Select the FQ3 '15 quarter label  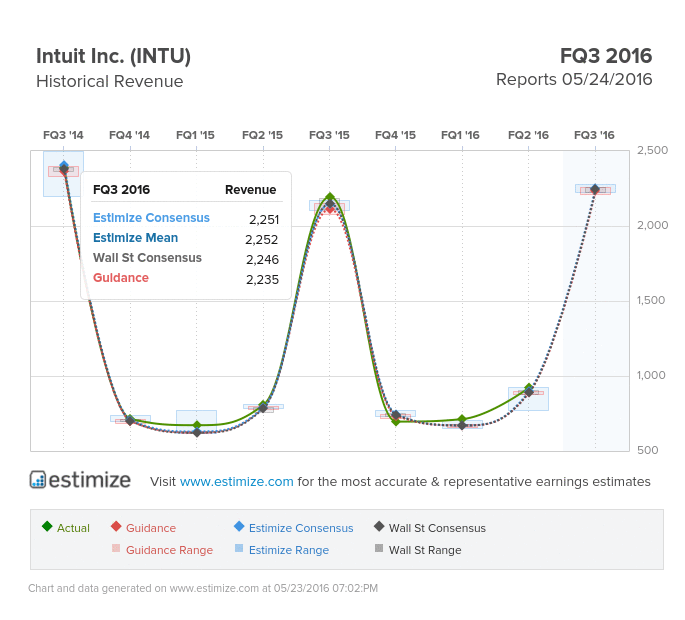pyautogui.click(x=329, y=135)
